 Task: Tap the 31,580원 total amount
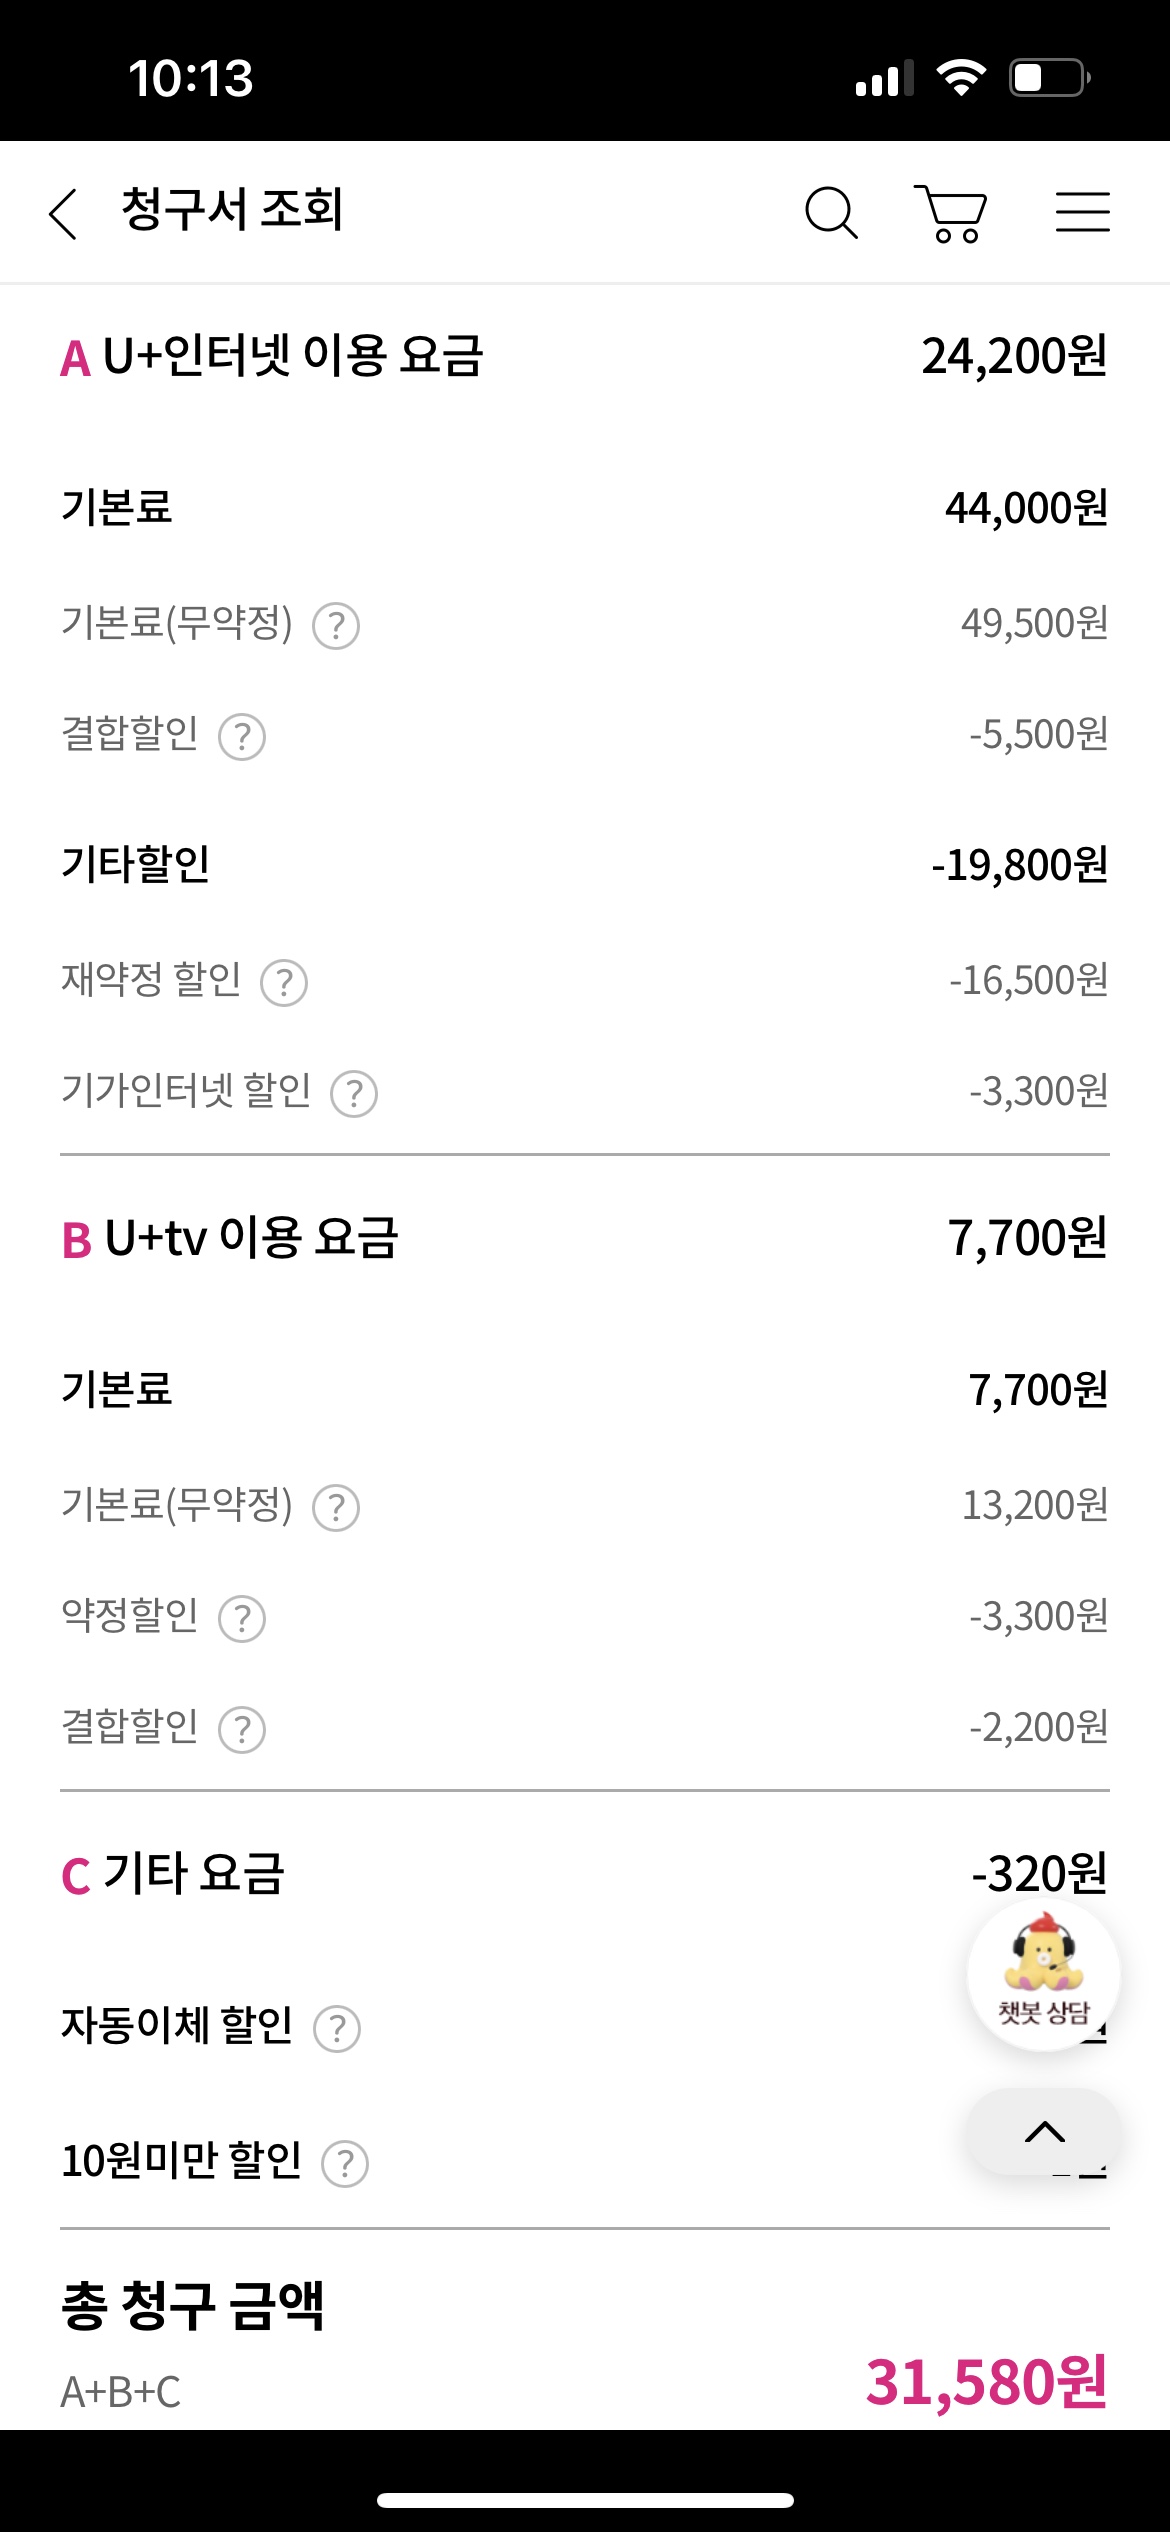[x=986, y=2383]
